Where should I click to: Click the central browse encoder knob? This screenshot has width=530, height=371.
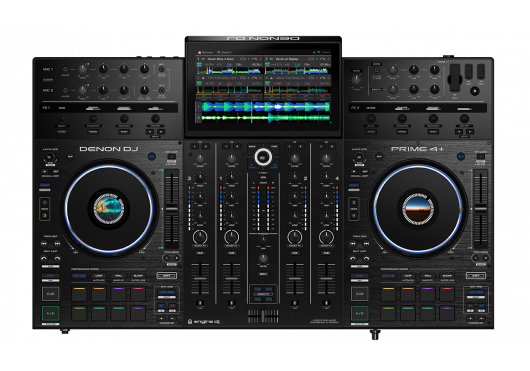pos(263,157)
